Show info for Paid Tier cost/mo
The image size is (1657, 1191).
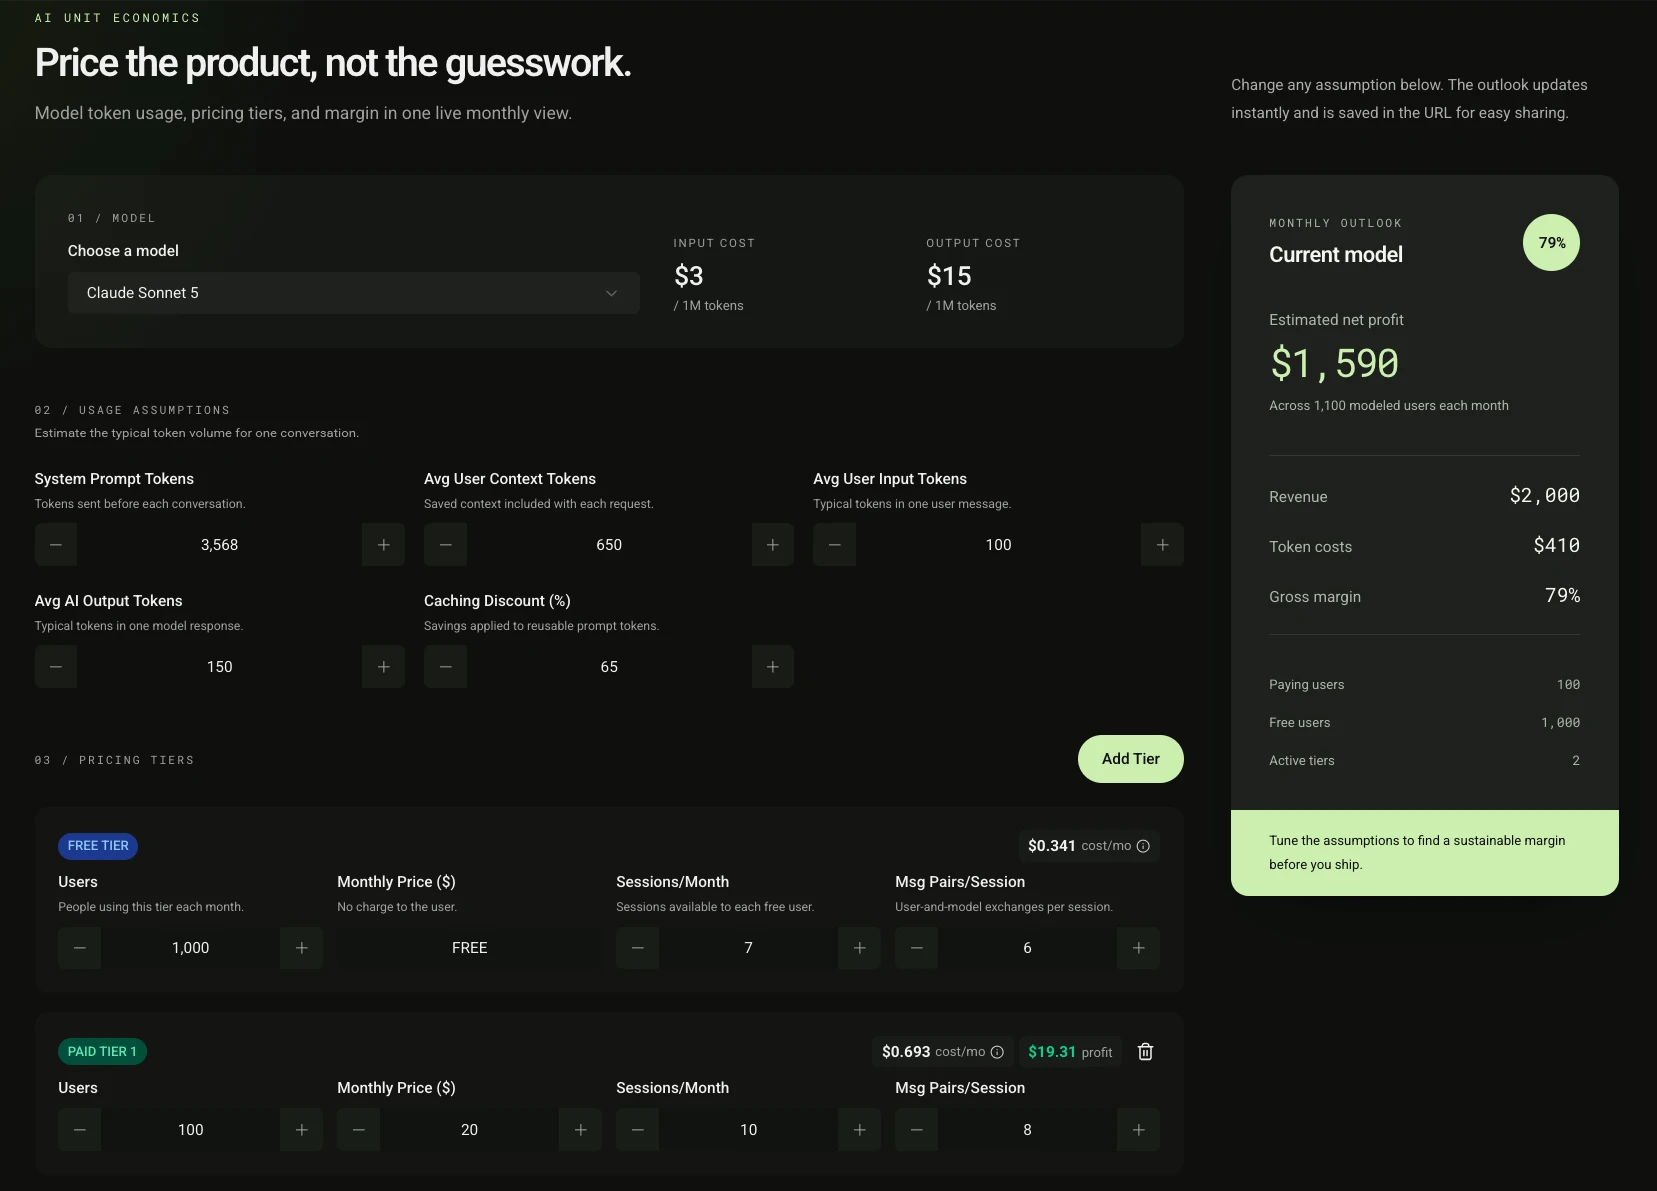click(x=997, y=1052)
